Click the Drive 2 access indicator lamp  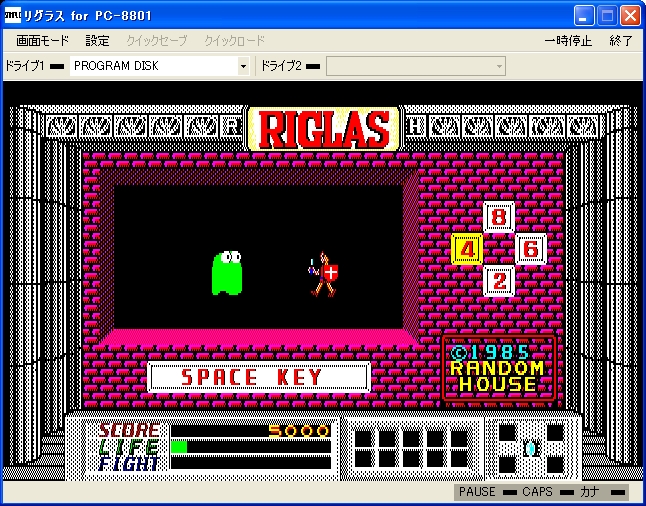[313, 66]
